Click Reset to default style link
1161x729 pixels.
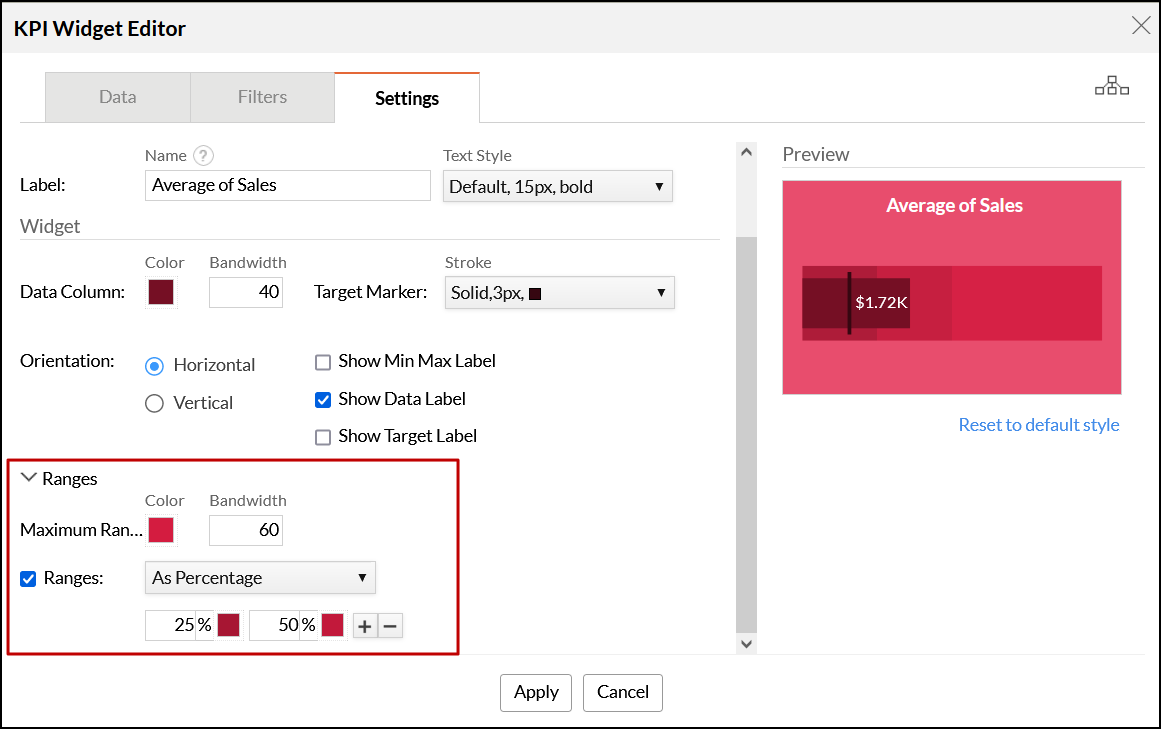(x=1039, y=425)
